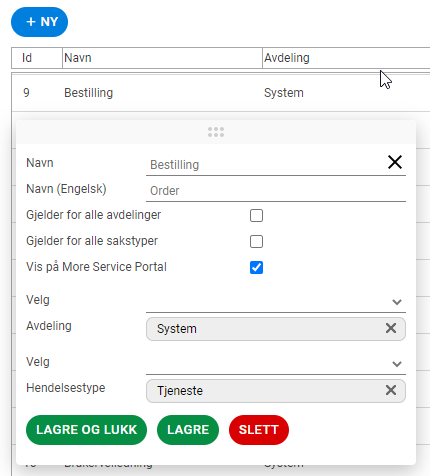Image resolution: width=430 pixels, height=476 pixels.
Task: Click the dialog drag handle dots
Action: click(216, 132)
